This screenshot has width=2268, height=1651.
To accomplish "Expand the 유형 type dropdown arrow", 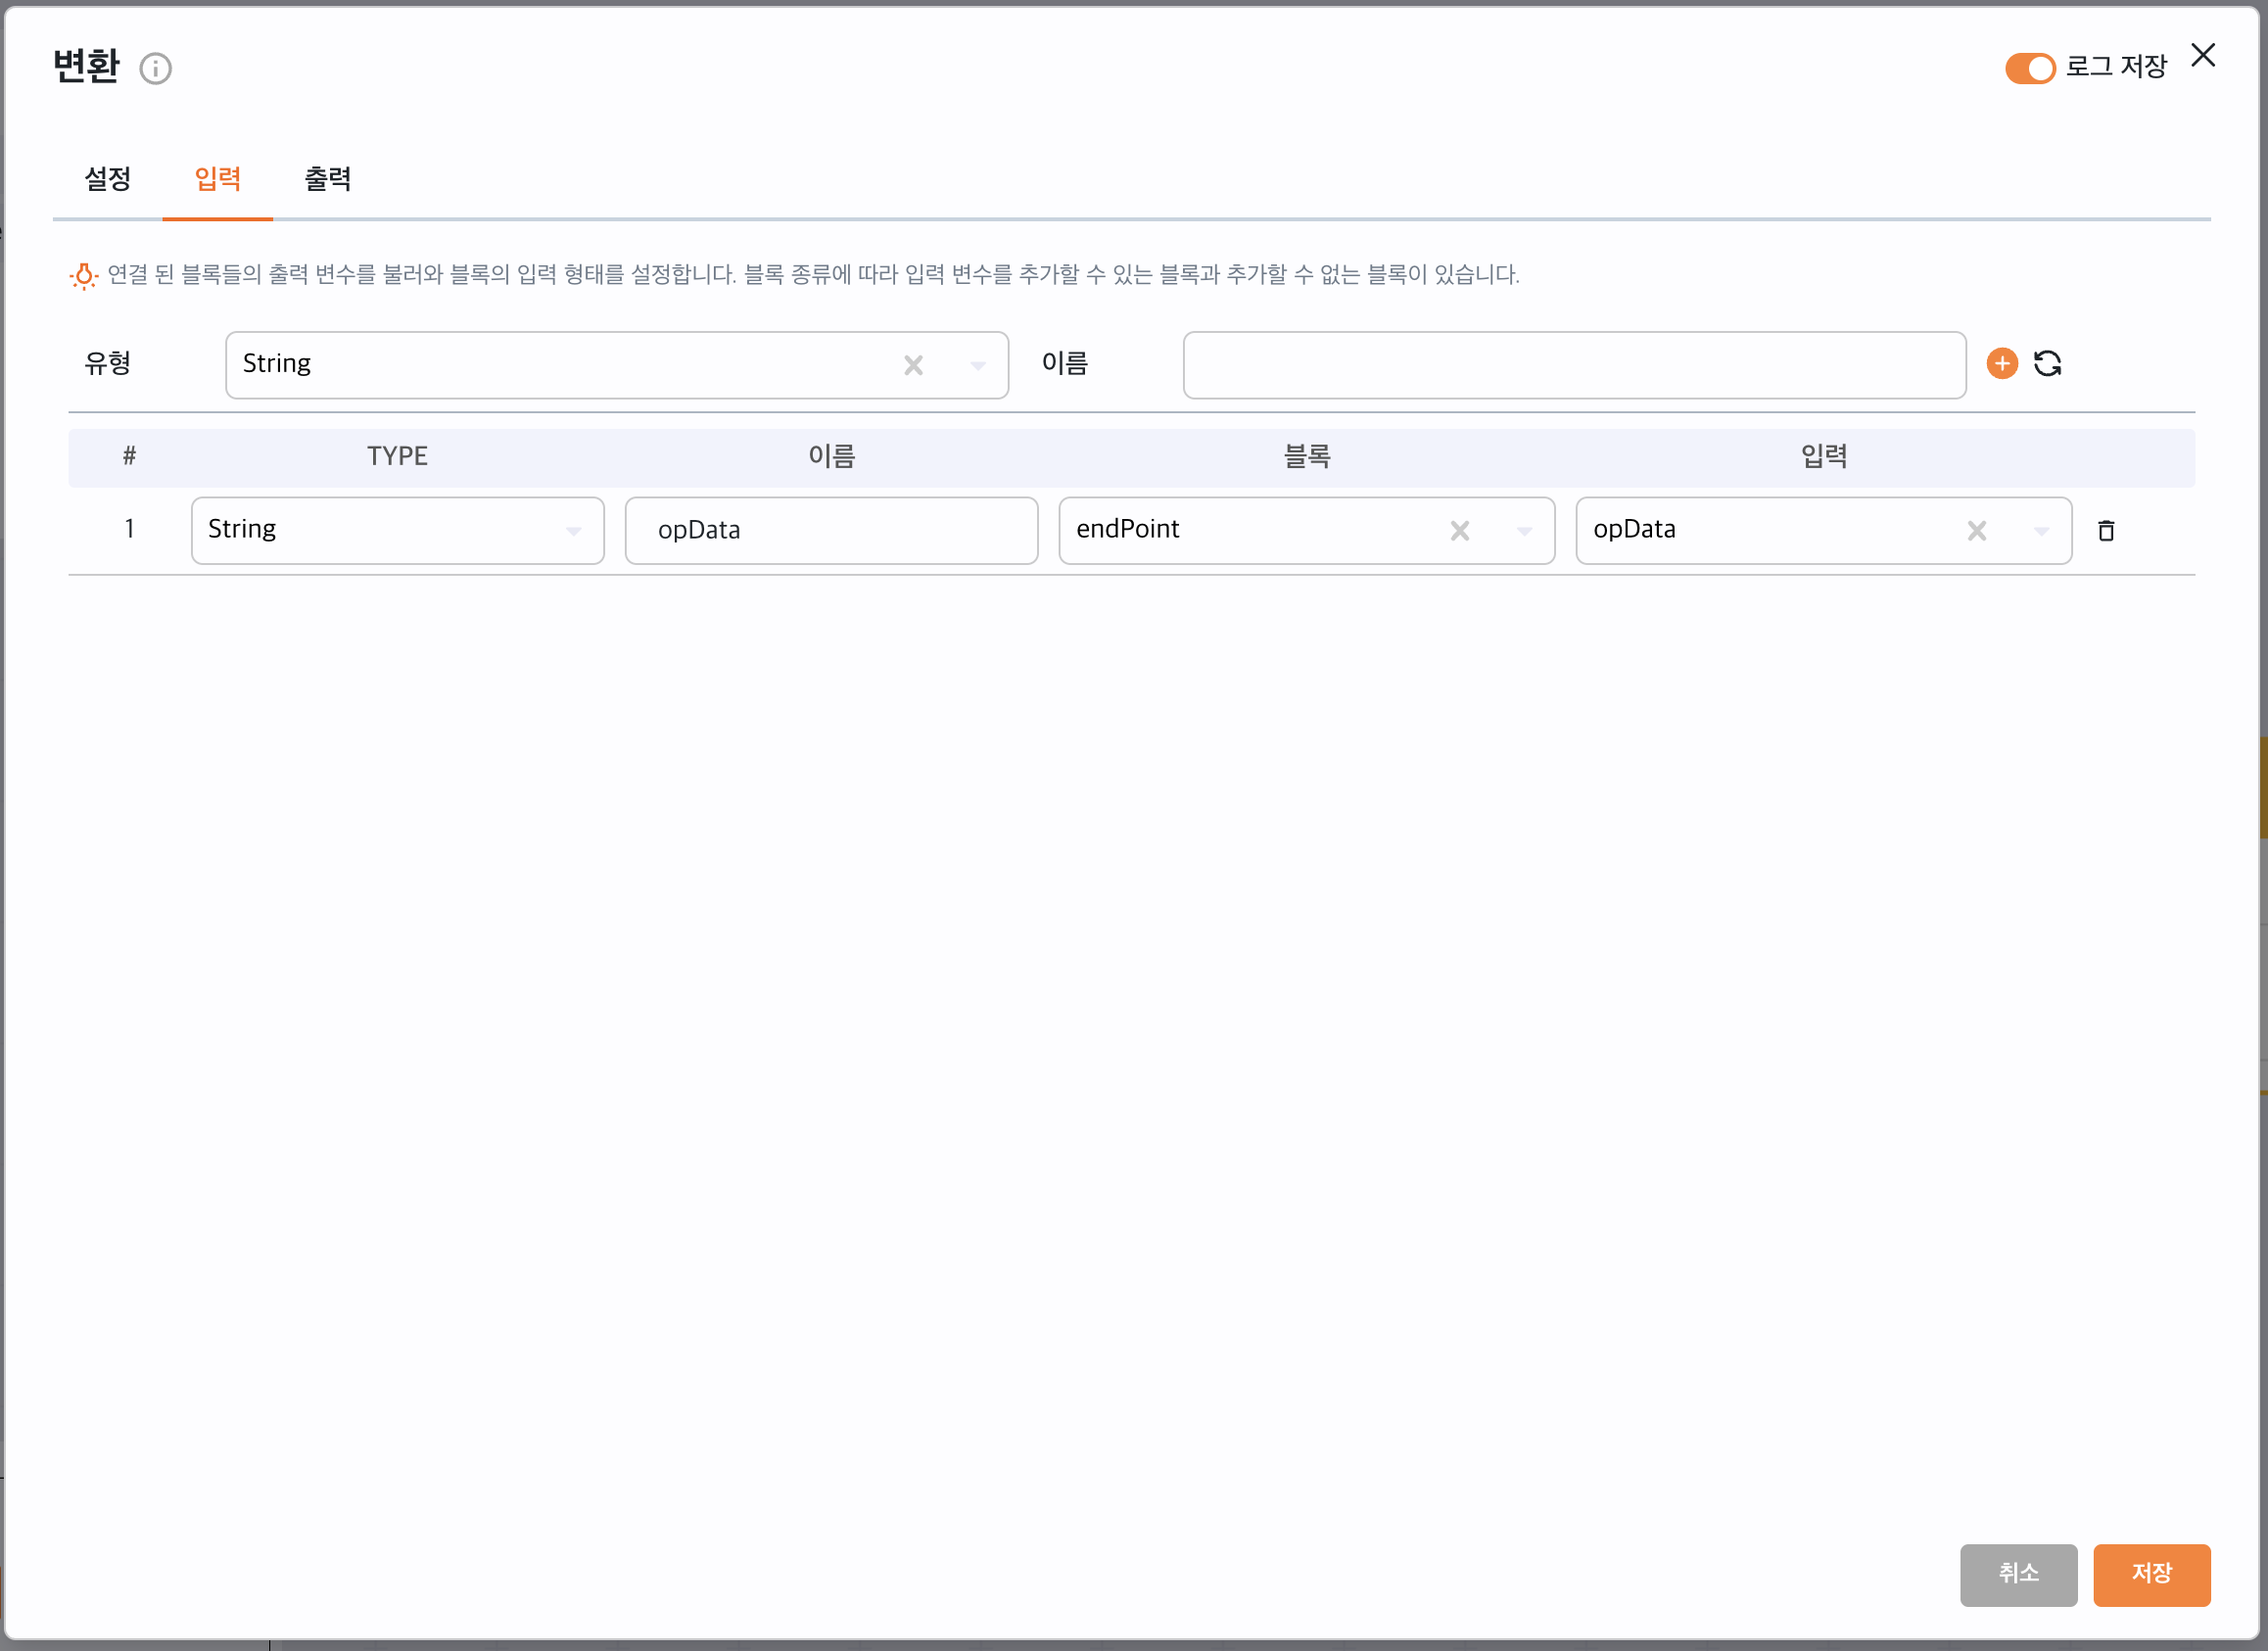I will (x=978, y=365).
